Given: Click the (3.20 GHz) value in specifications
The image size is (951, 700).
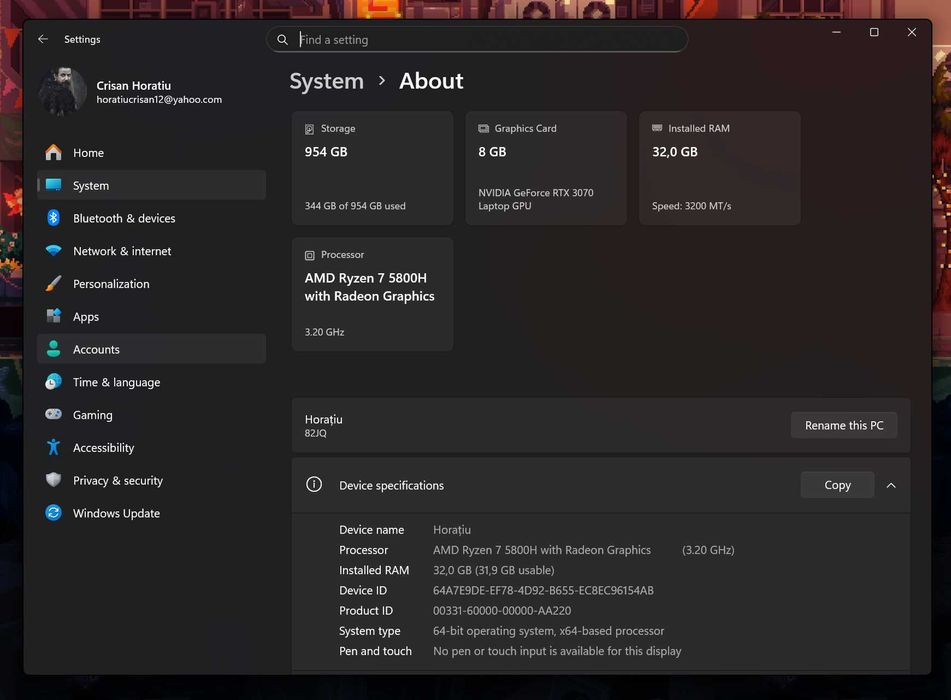Looking at the screenshot, I should click(708, 550).
